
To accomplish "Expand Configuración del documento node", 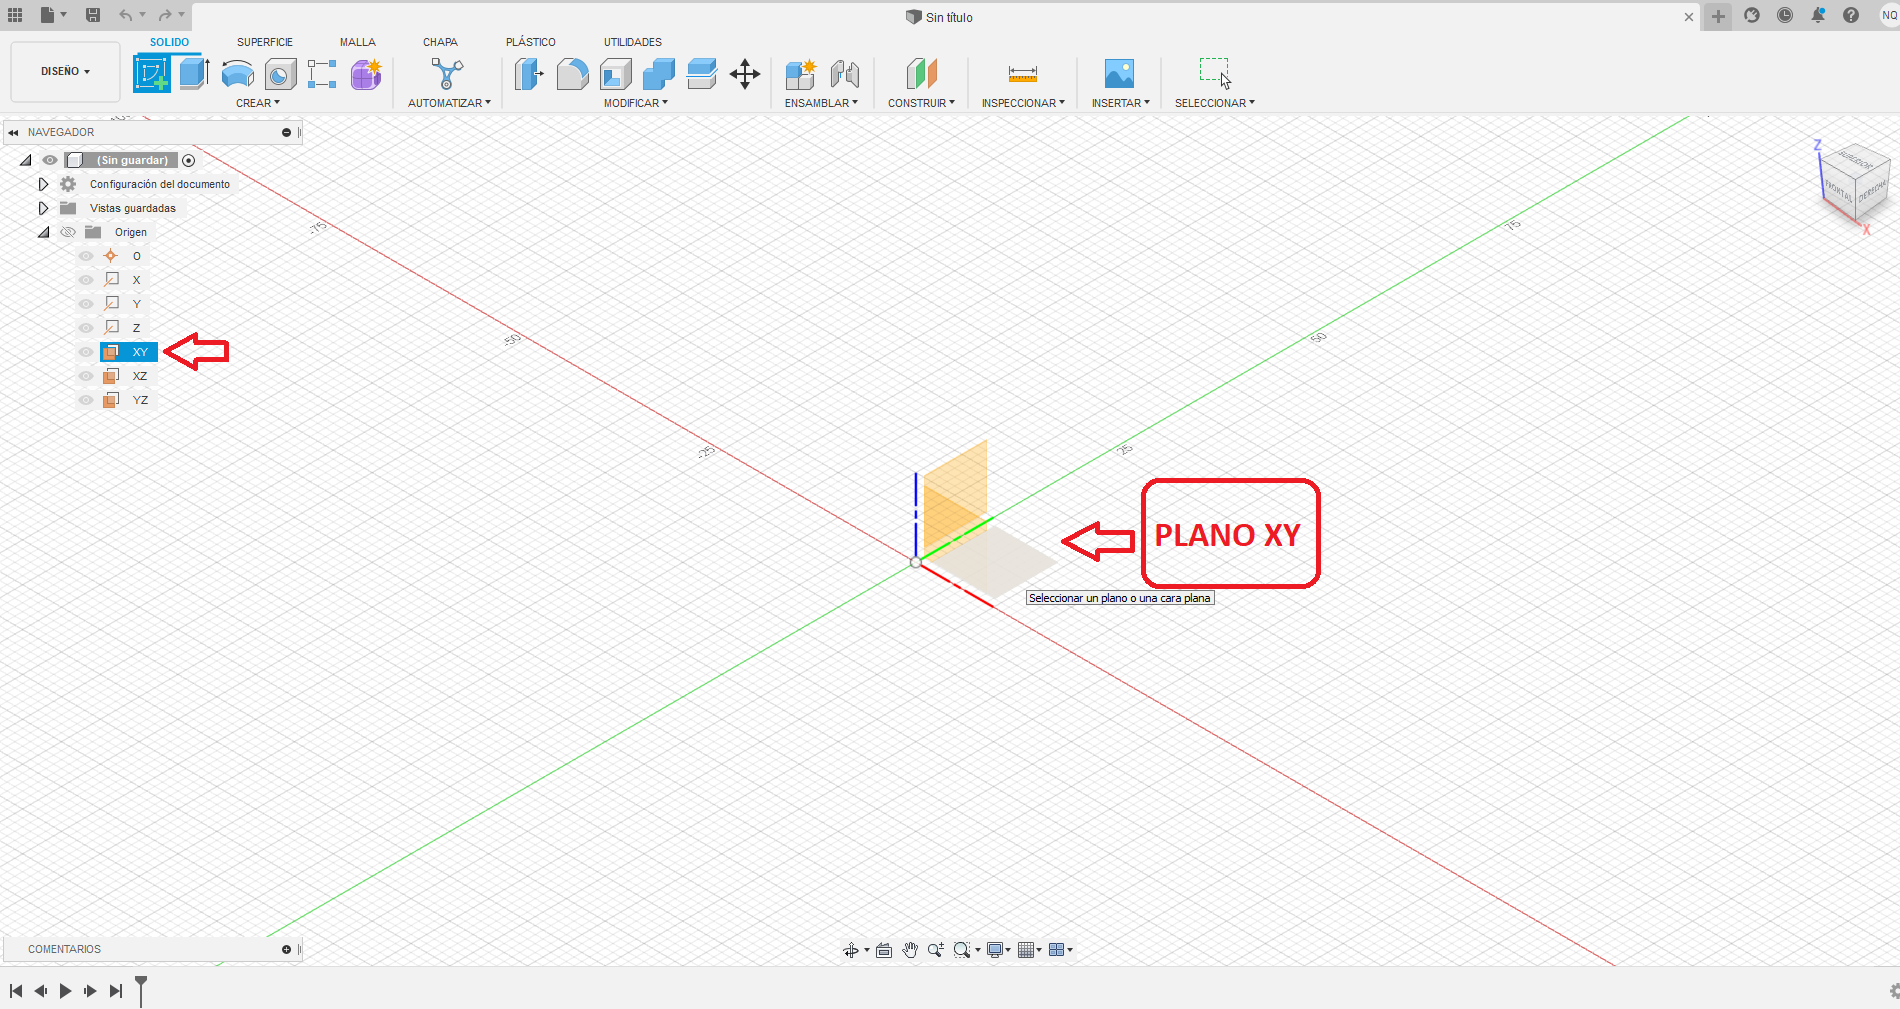I will point(43,184).
